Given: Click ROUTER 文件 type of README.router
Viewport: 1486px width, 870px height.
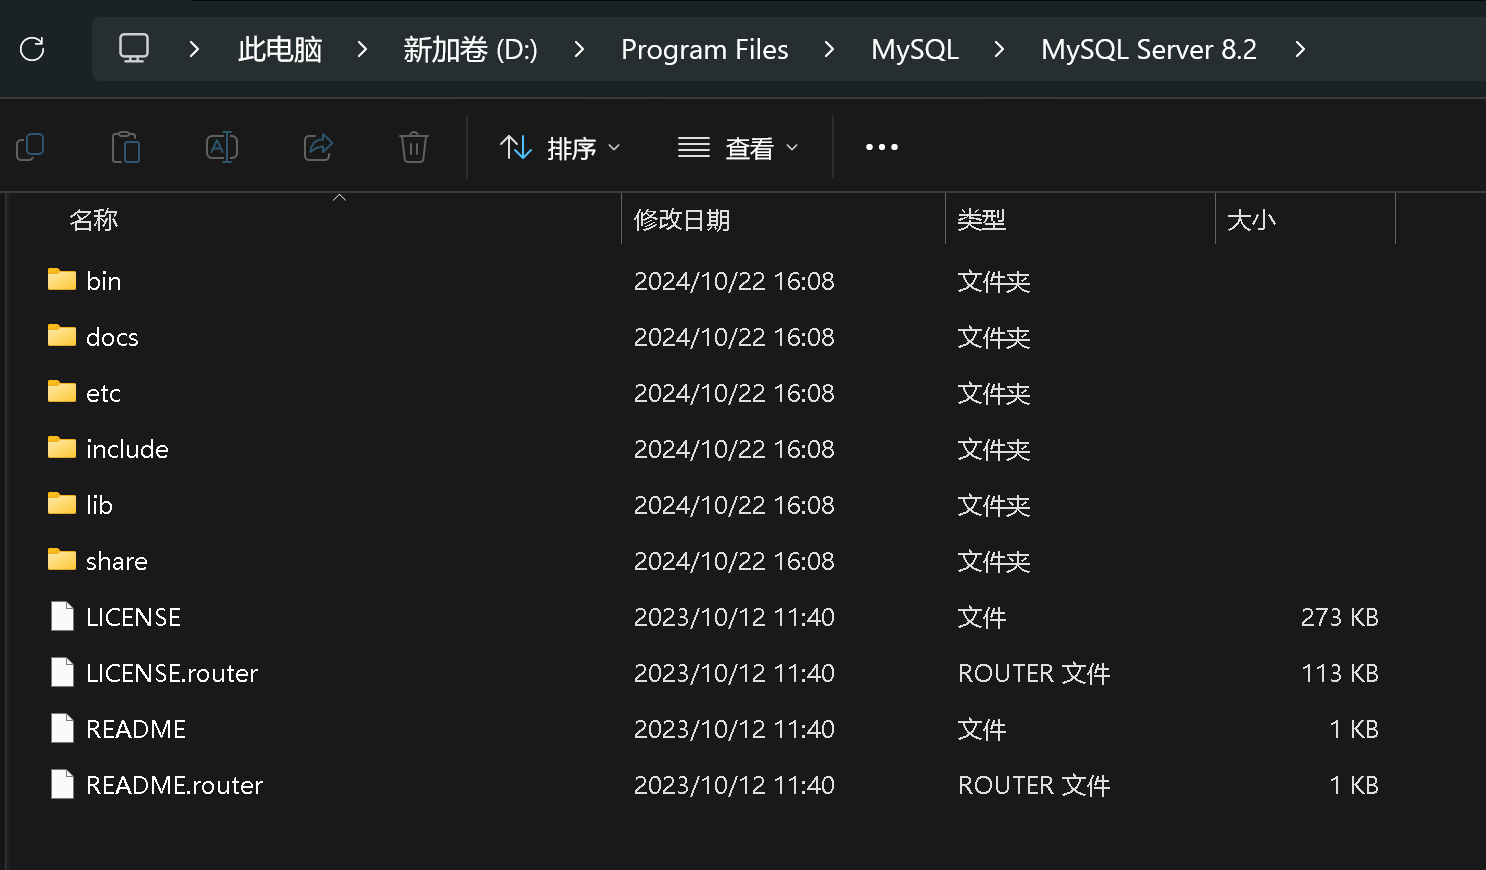Looking at the screenshot, I should (1034, 785).
